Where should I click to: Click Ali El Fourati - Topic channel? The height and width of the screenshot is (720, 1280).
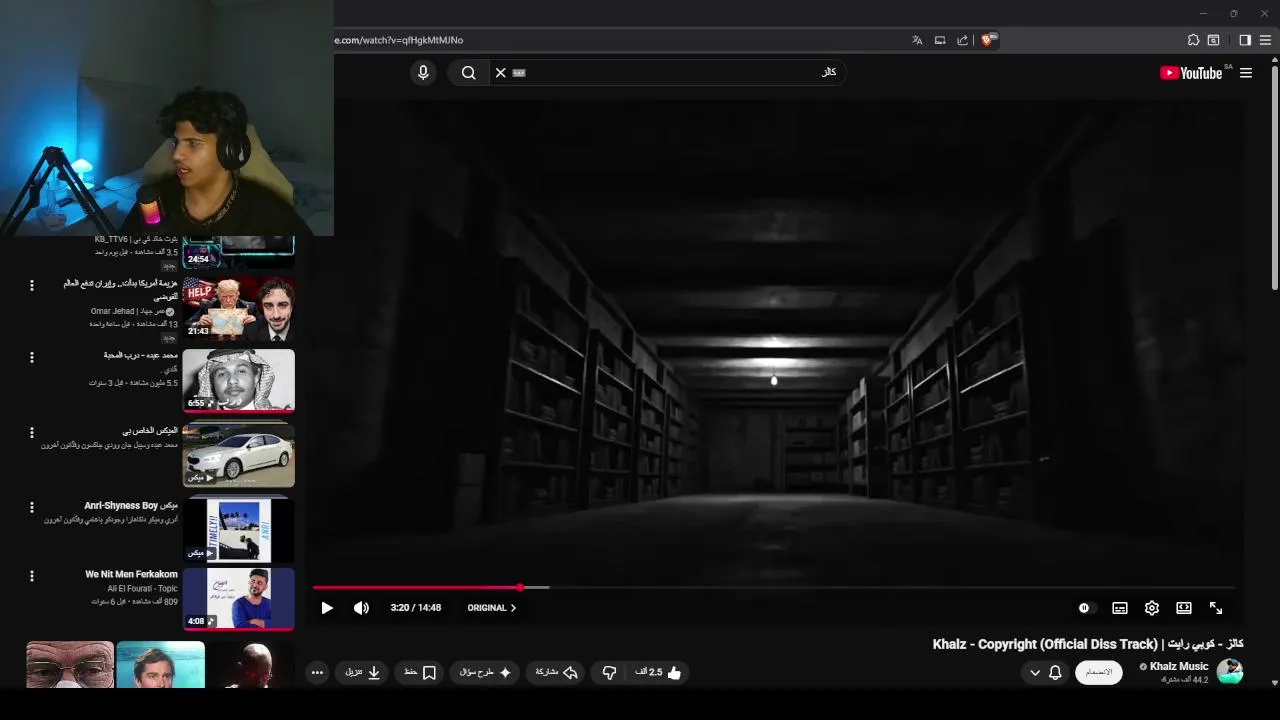pos(142,589)
